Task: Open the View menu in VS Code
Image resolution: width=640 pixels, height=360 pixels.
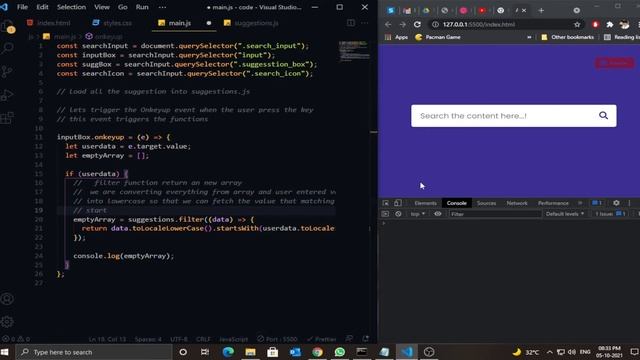Action: (102, 7)
